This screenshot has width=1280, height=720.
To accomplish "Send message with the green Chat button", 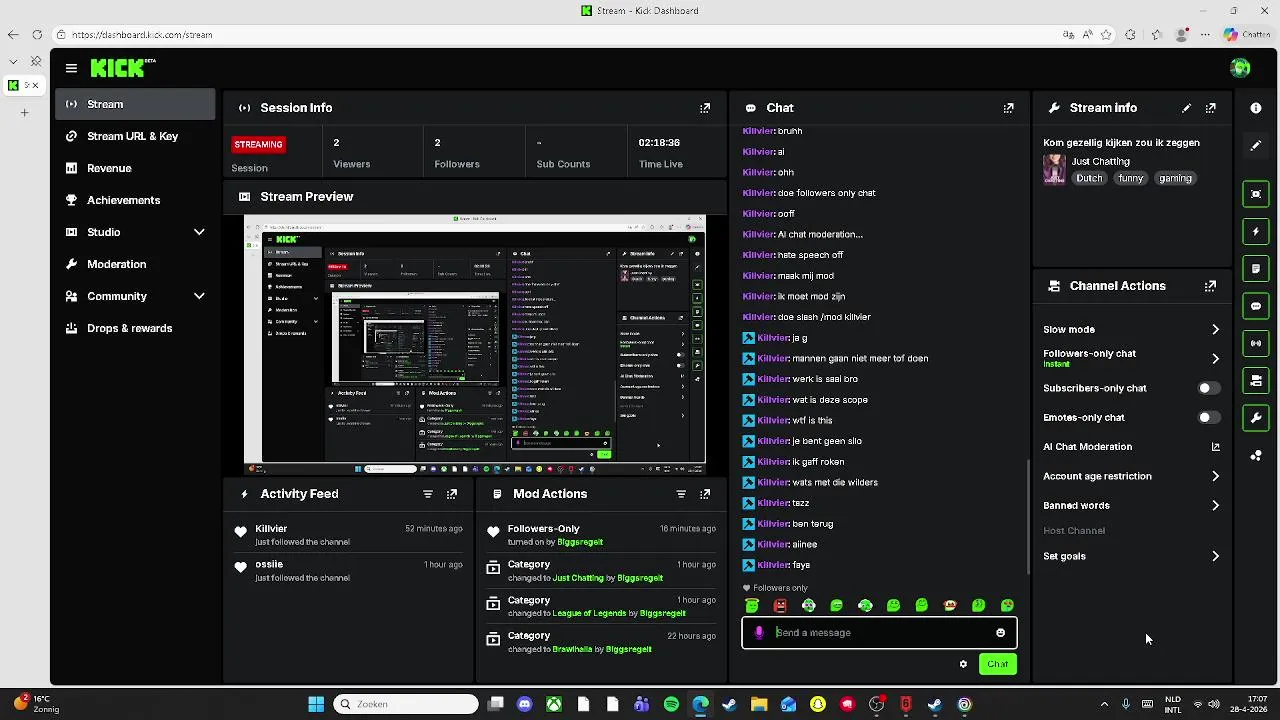I will [x=997, y=664].
